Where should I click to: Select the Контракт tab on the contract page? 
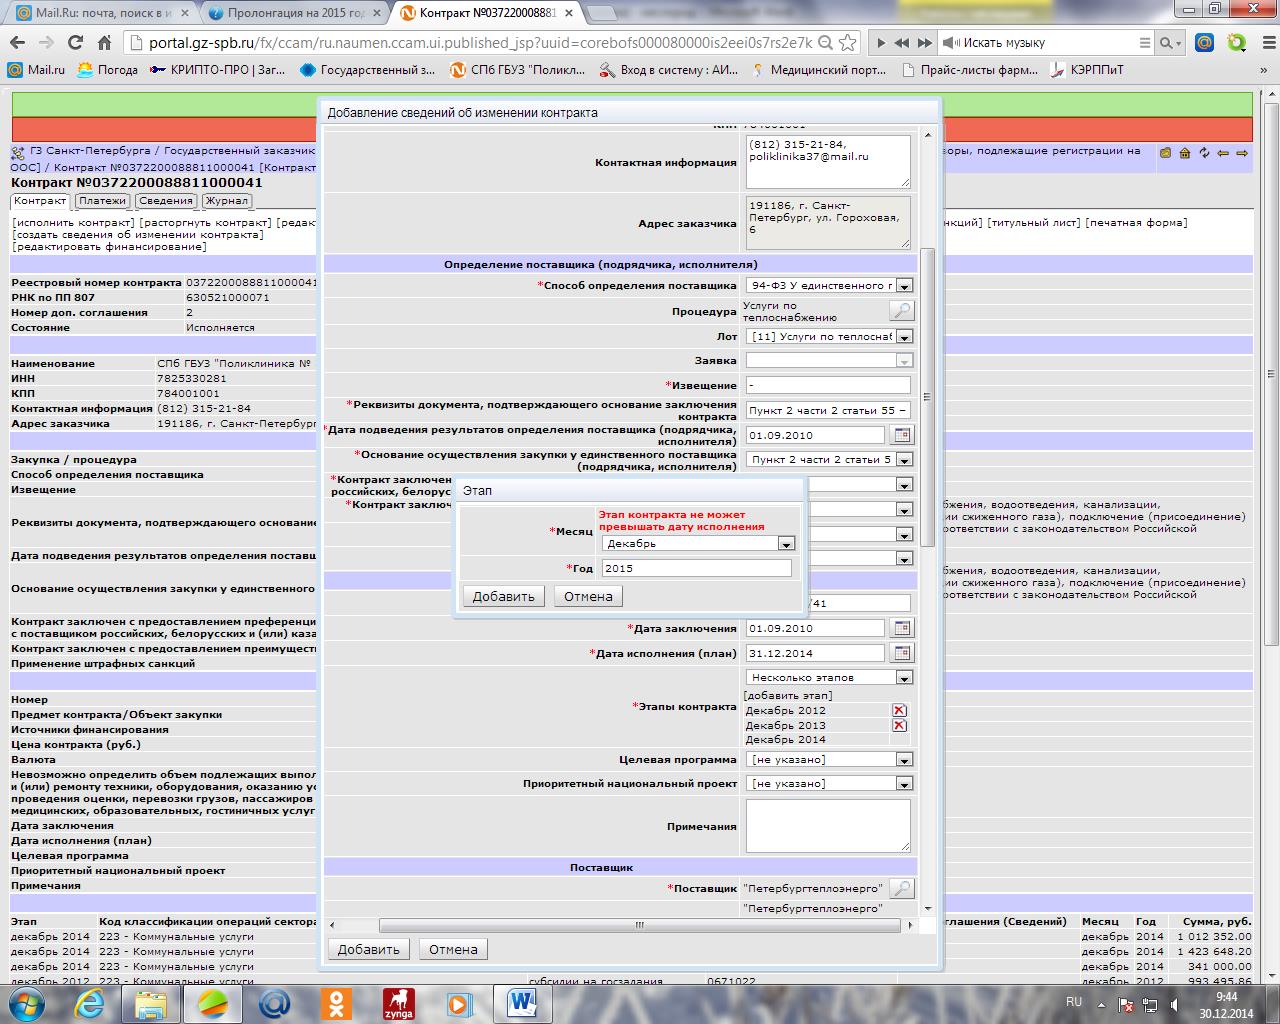click(40, 201)
